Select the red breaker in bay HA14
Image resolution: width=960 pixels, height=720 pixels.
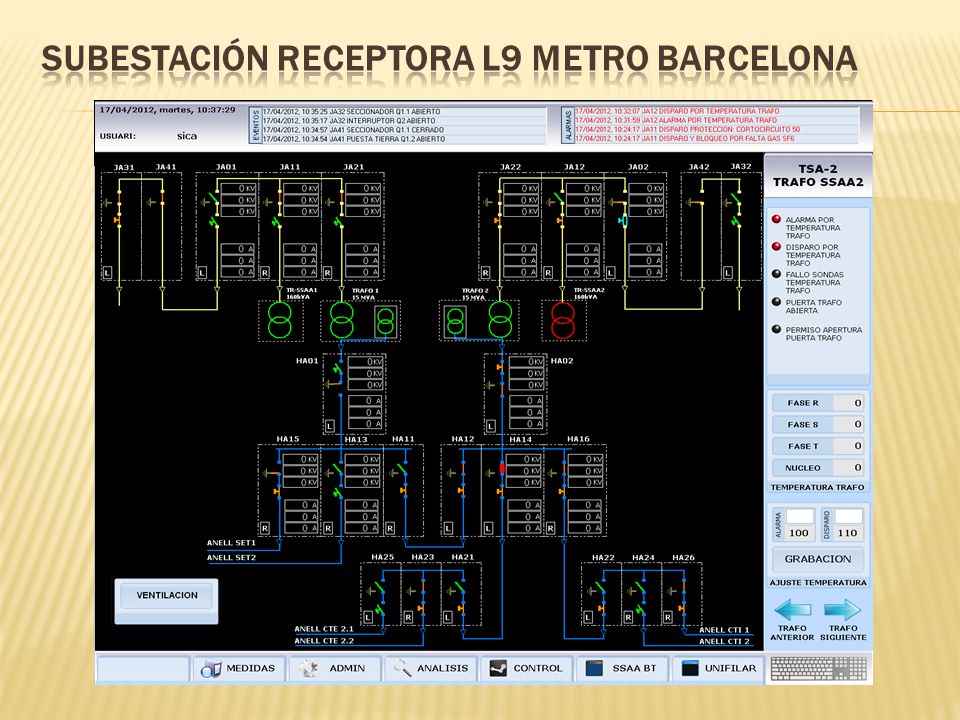coord(502,468)
